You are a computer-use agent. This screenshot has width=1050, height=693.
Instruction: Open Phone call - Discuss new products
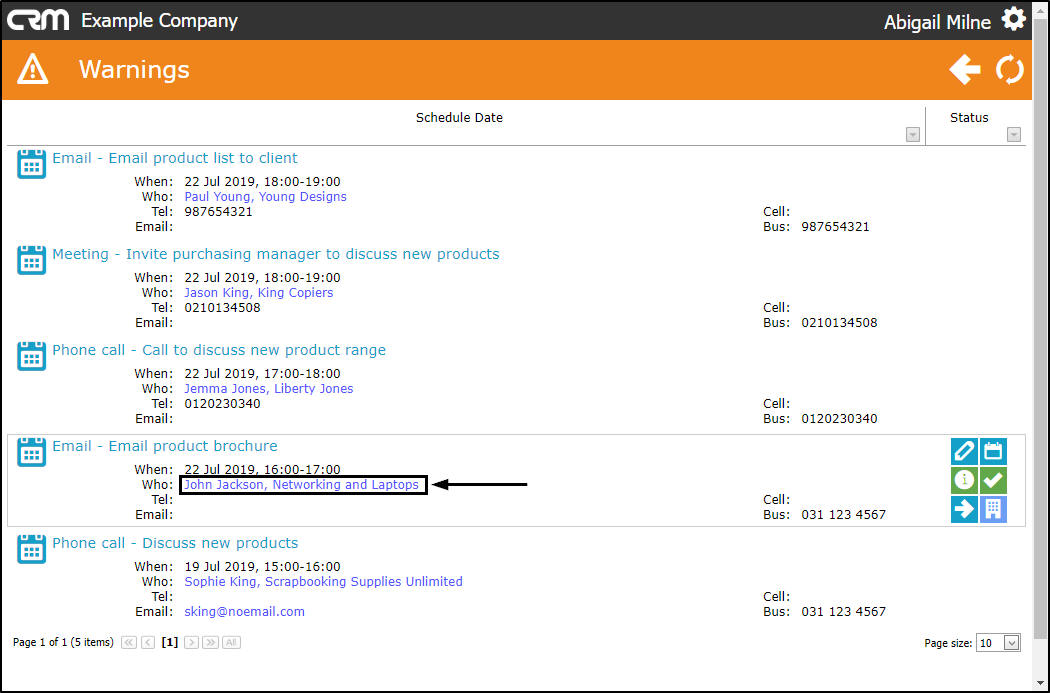175,543
